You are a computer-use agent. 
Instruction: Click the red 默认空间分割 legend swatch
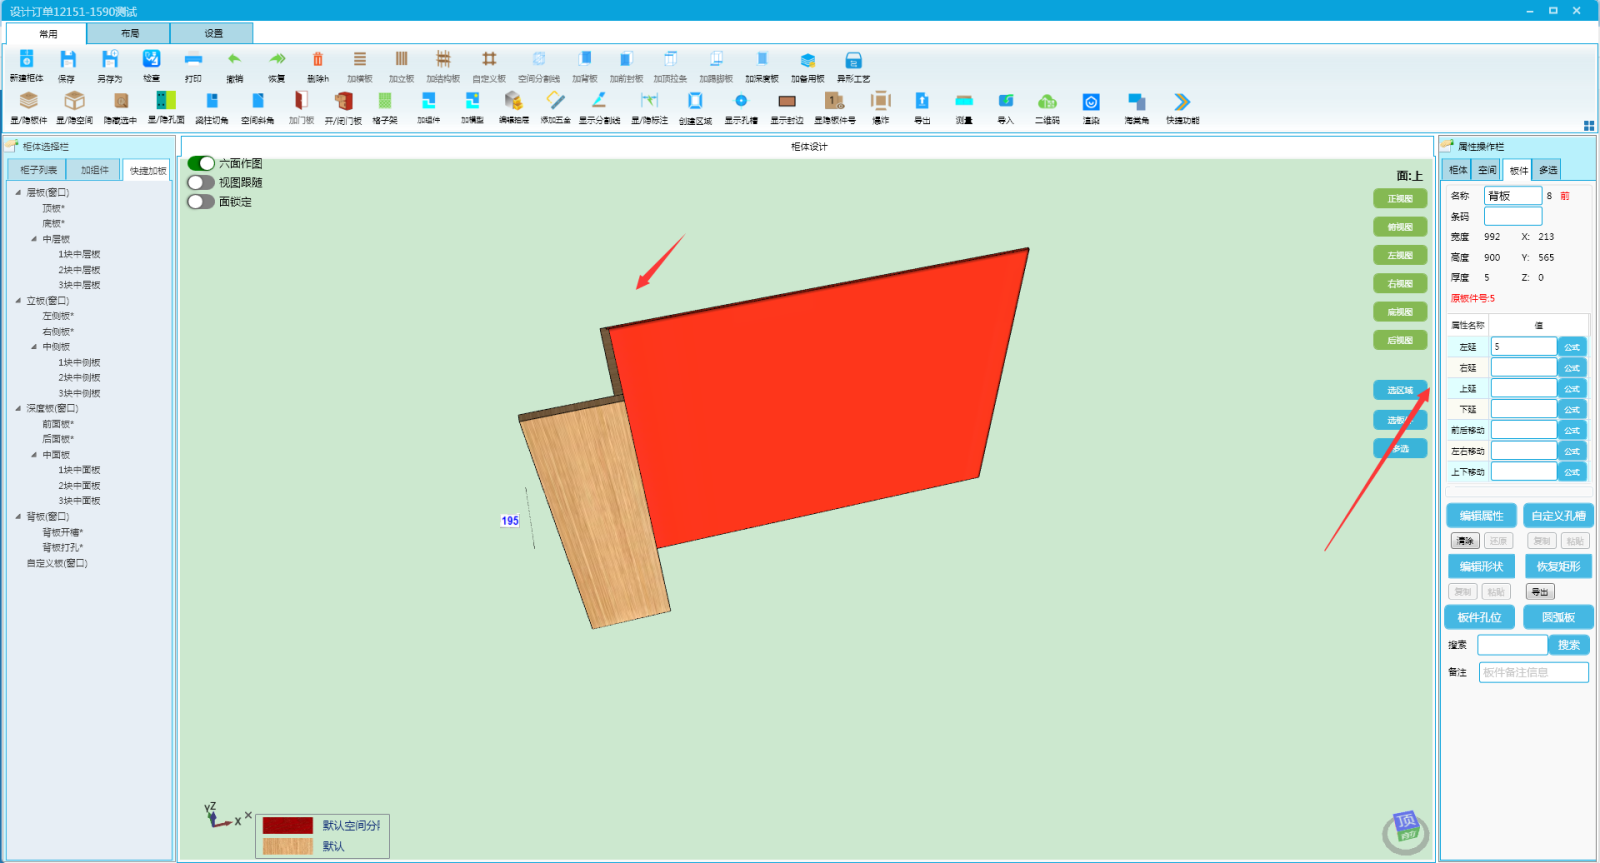click(x=288, y=826)
